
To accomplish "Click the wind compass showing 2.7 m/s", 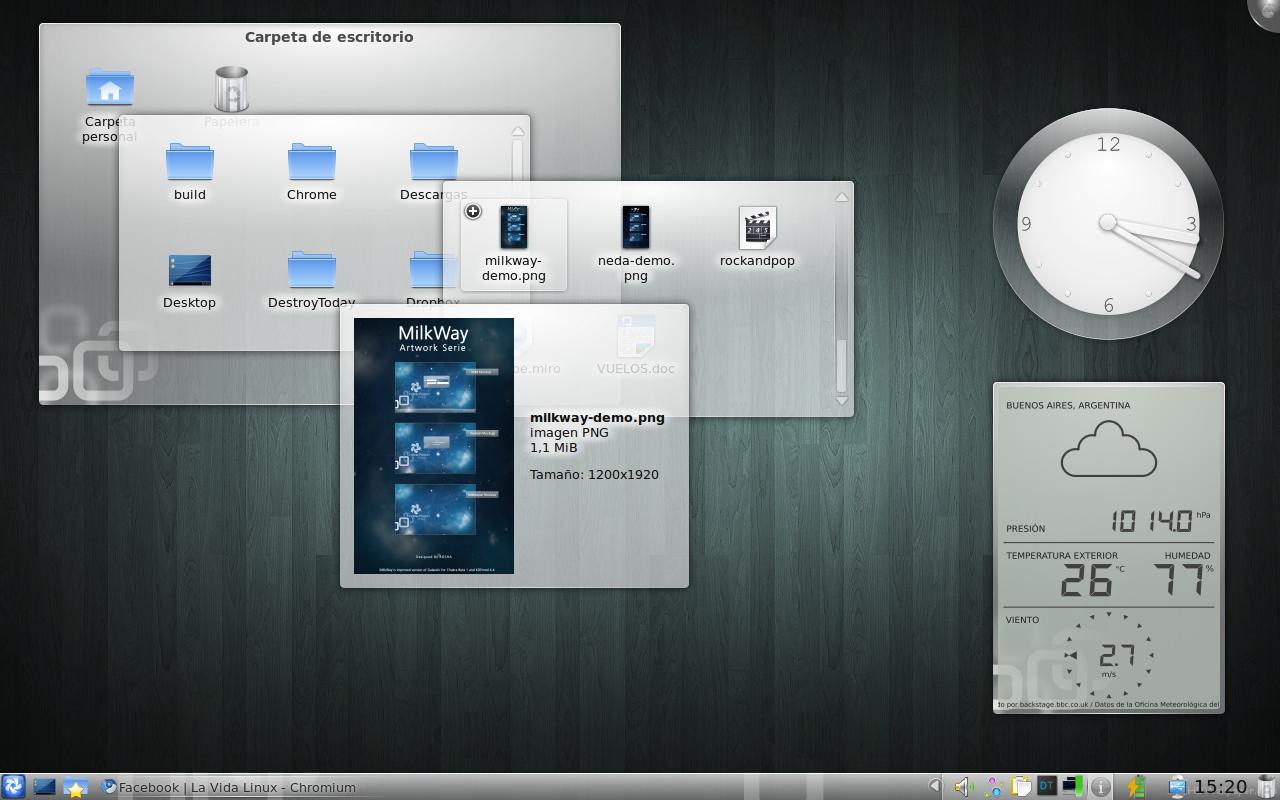I will [1109, 656].
